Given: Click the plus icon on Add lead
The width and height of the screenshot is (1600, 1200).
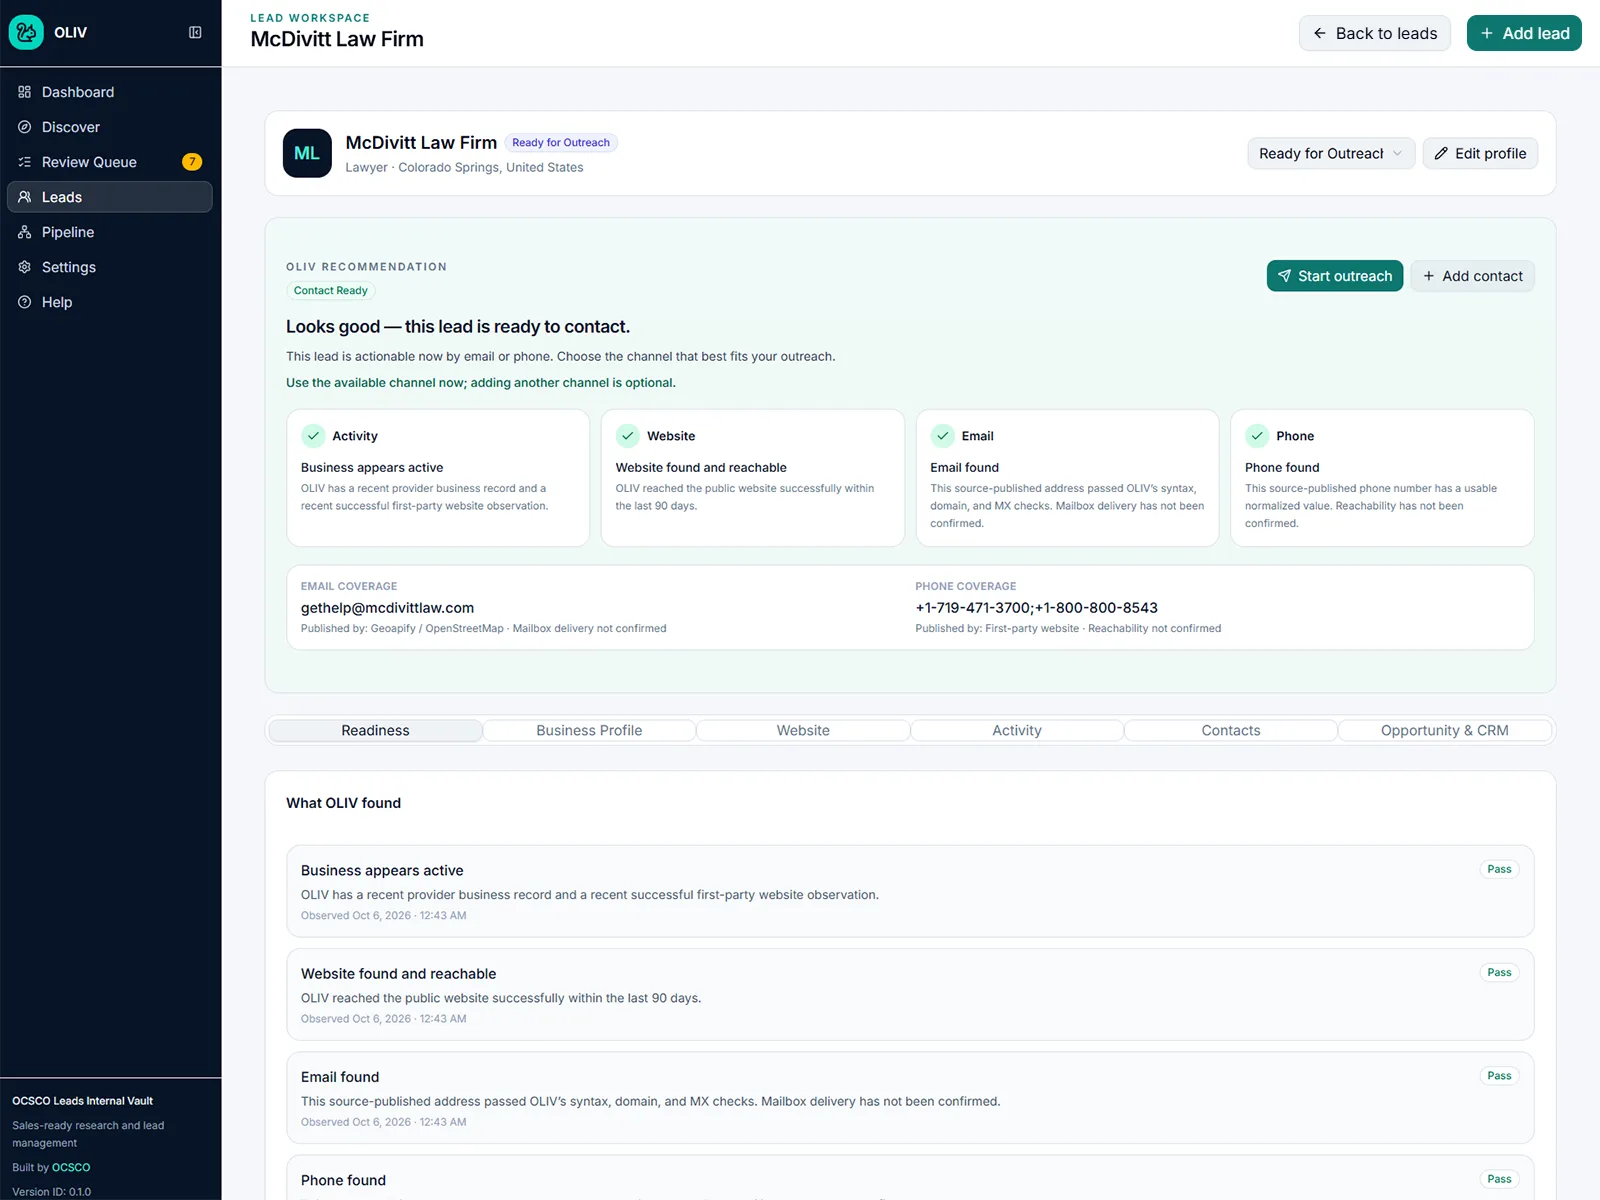Looking at the screenshot, I should pyautogui.click(x=1487, y=33).
